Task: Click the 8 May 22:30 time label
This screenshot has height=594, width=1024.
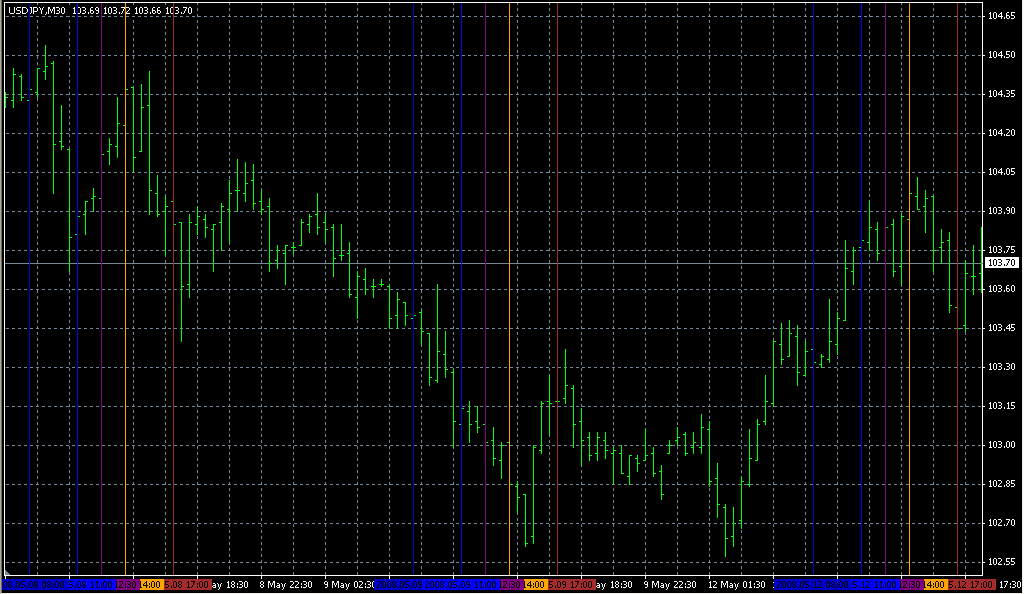Action: (x=286, y=584)
